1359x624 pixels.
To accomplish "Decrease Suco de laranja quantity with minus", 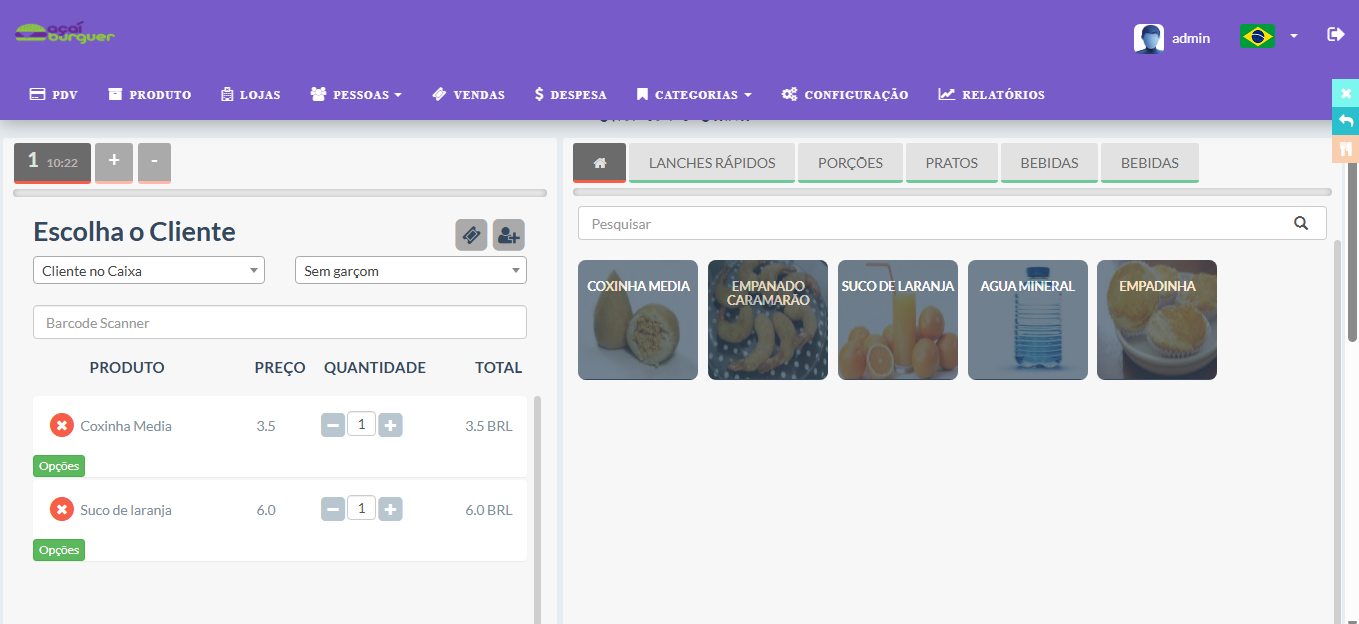I will [x=333, y=510].
